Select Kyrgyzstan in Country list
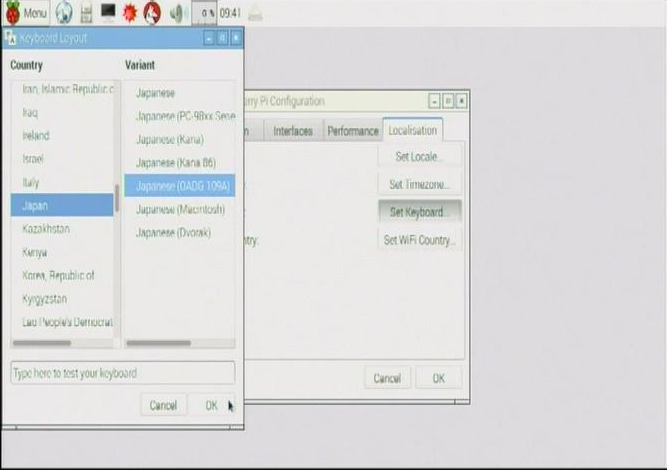The width and height of the screenshot is (667, 470). pos(62,299)
